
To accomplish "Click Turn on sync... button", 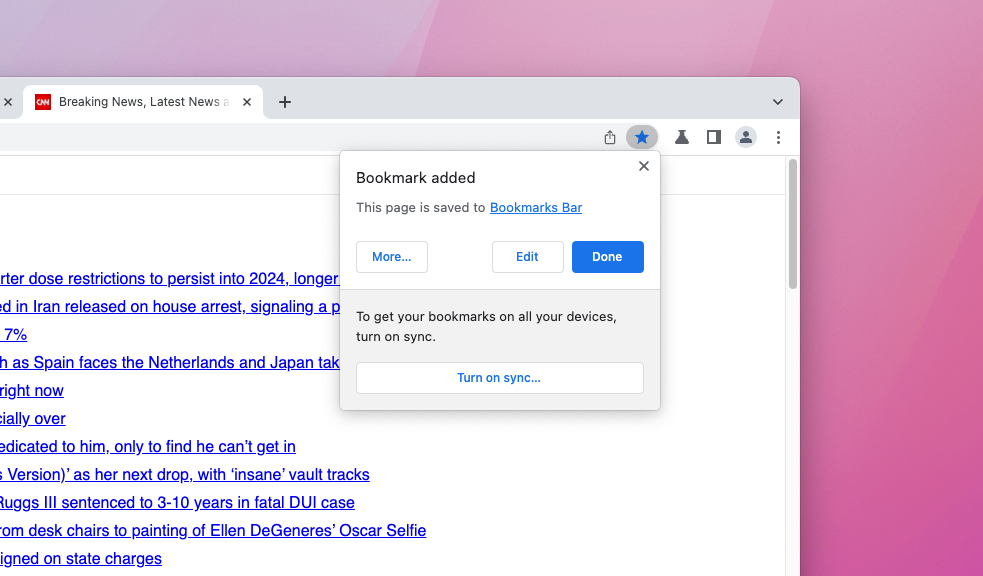I will [500, 378].
